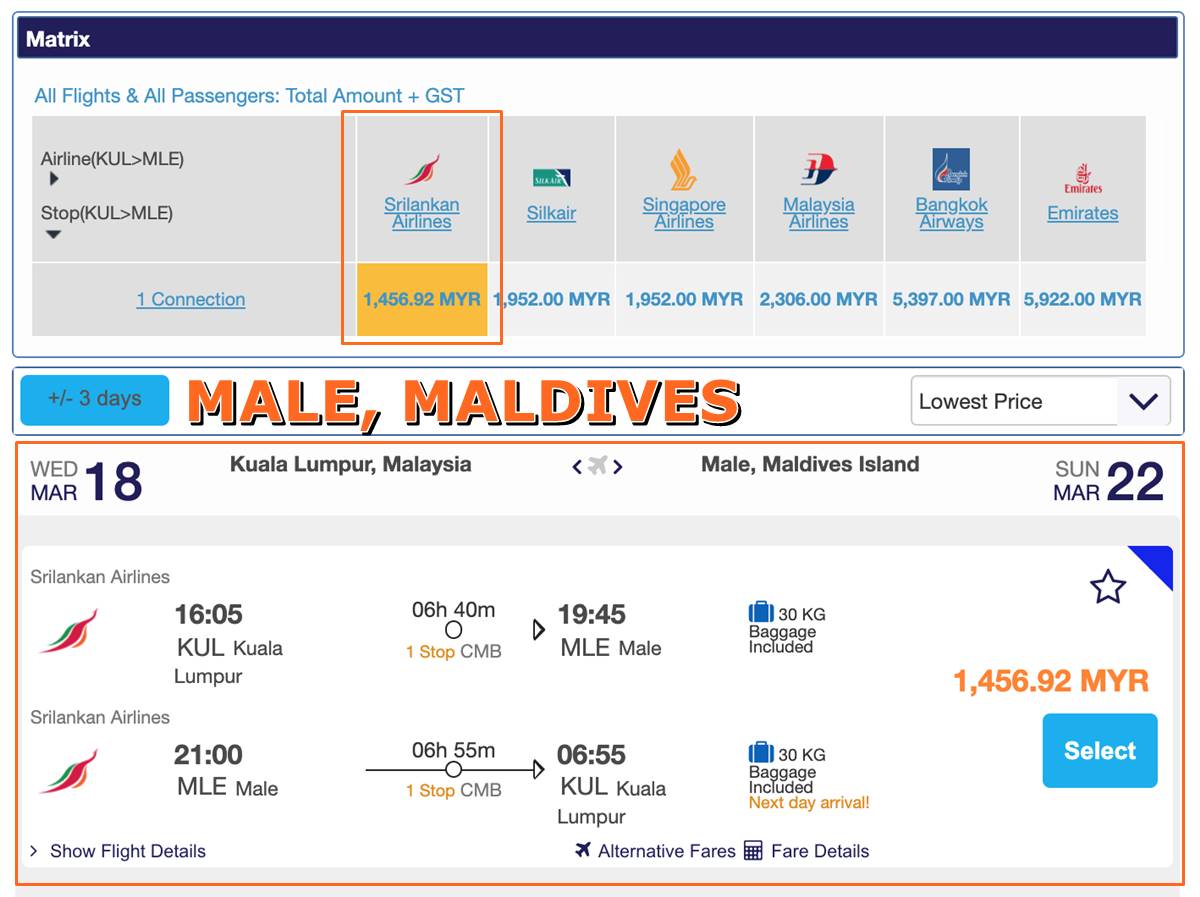Screen dimensions: 1200x897
Task: Open the Srilankan Airlines link in the Matrix
Action: pos(422,213)
